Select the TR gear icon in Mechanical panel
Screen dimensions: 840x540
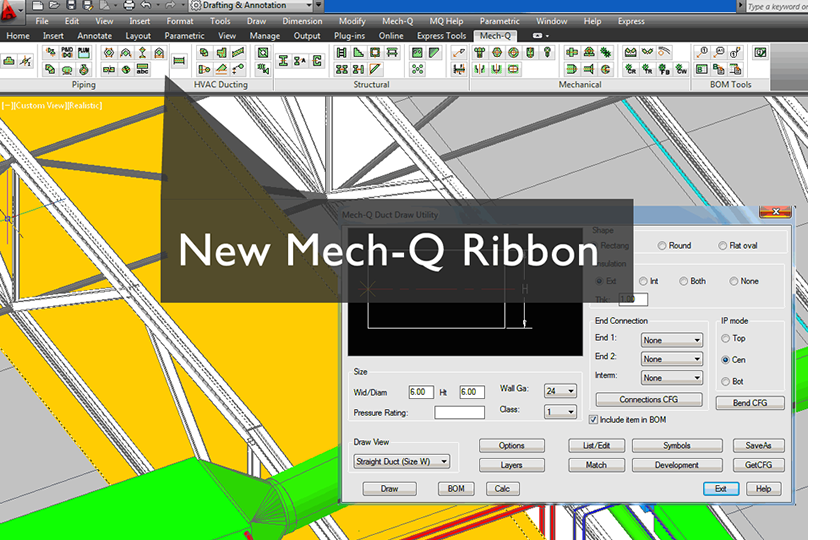[648, 70]
